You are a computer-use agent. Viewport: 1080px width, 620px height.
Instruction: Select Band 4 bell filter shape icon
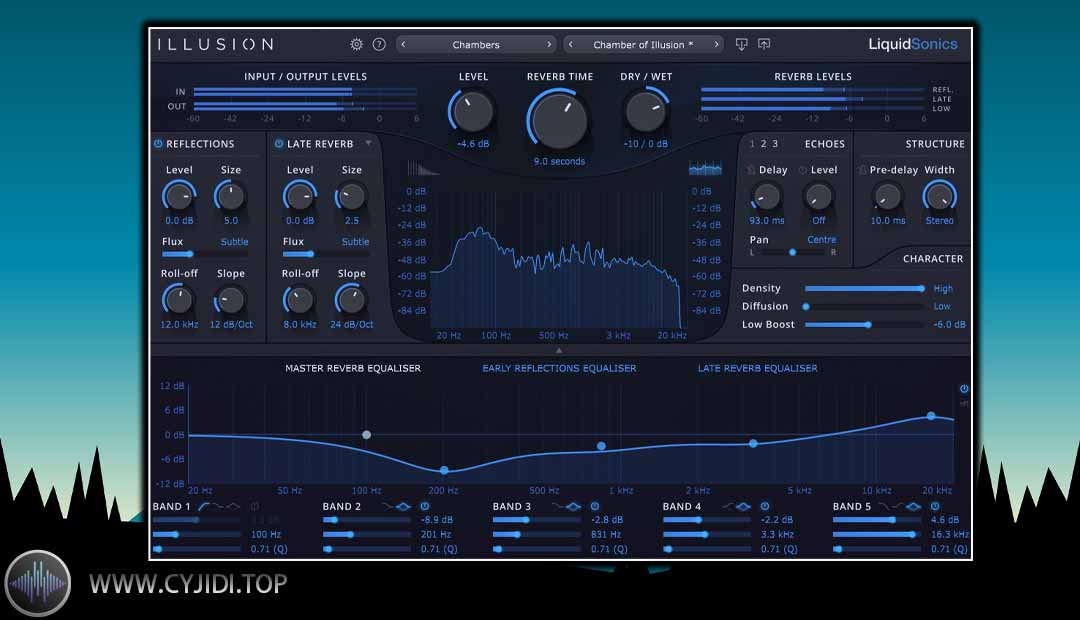click(742, 506)
